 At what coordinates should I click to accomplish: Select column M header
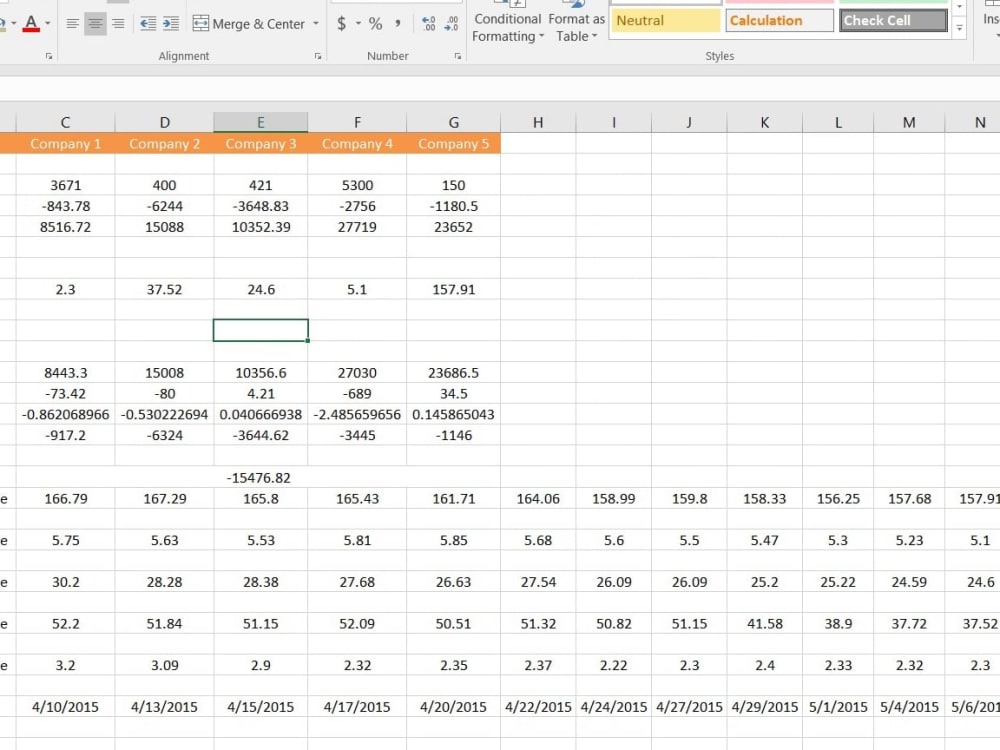coord(909,122)
